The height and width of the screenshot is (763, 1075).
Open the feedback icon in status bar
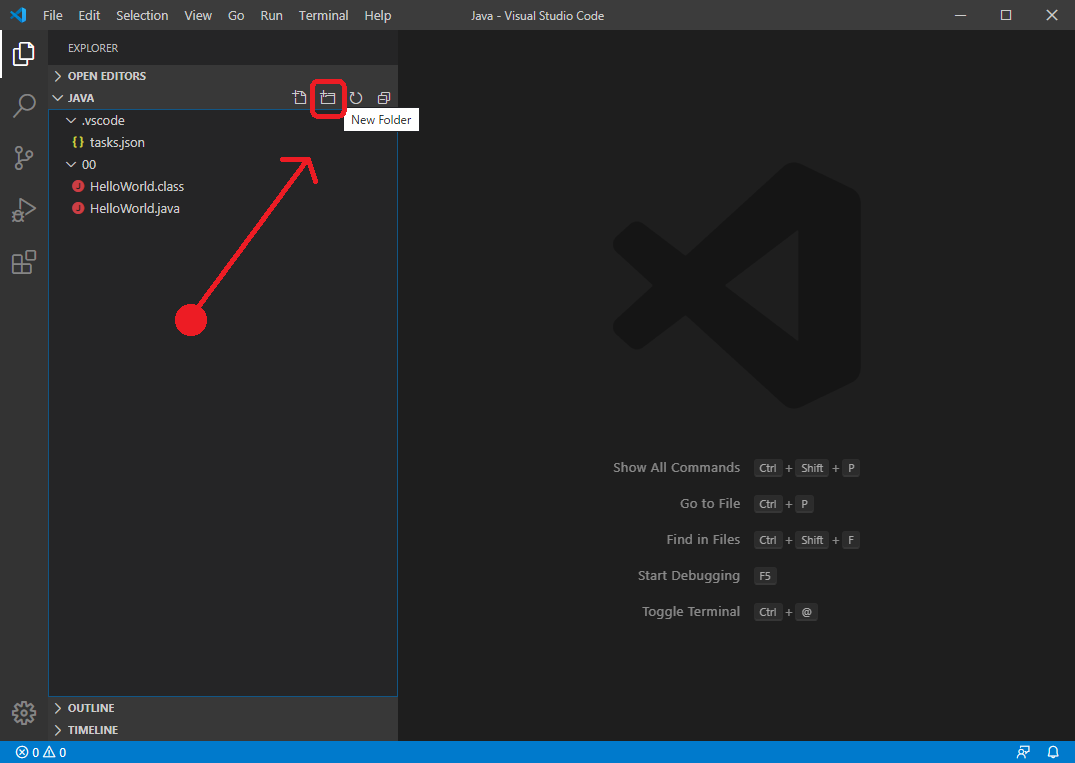[1023, 752]
